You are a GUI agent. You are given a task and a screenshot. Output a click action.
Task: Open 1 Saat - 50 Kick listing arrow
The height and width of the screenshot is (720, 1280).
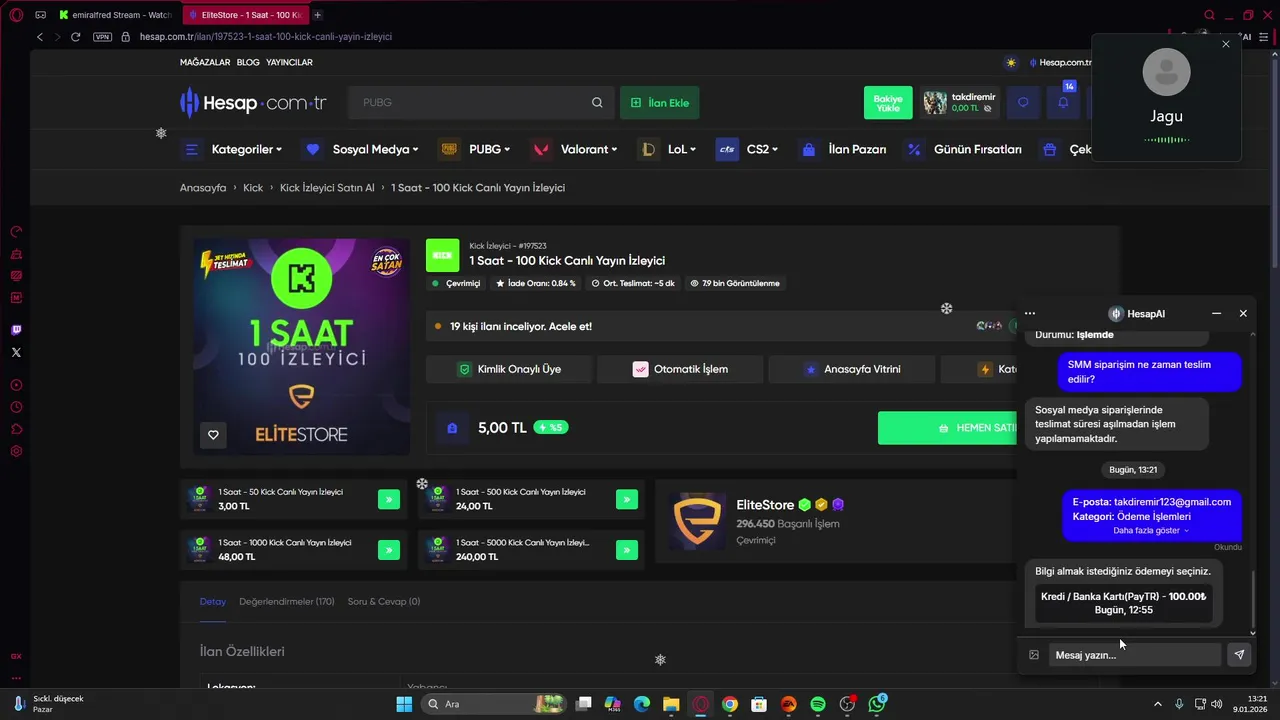tap(389, 499)
